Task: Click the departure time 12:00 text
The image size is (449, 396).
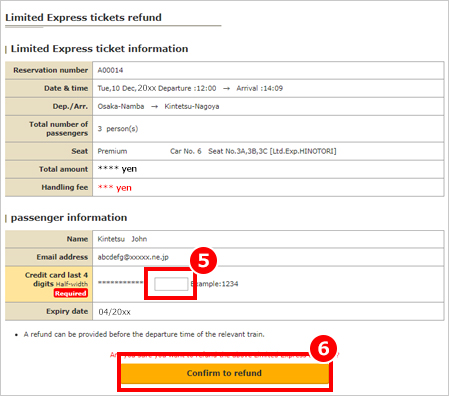Action: coord(206,88)
